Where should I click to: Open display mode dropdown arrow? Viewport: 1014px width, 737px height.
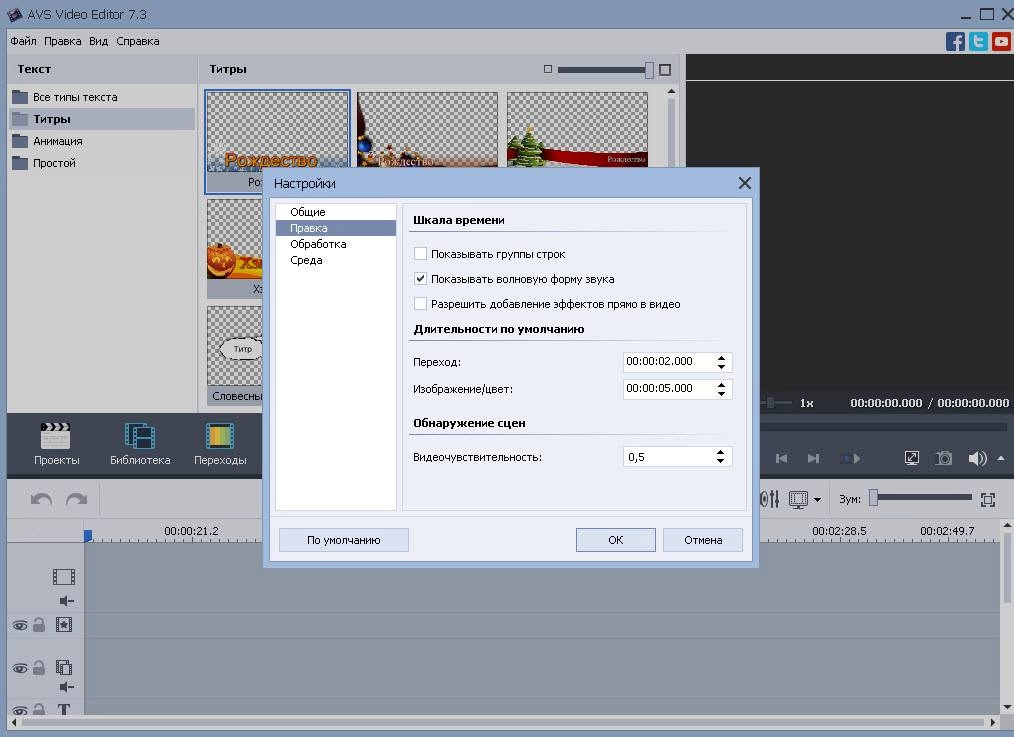[x=817, y=500]
